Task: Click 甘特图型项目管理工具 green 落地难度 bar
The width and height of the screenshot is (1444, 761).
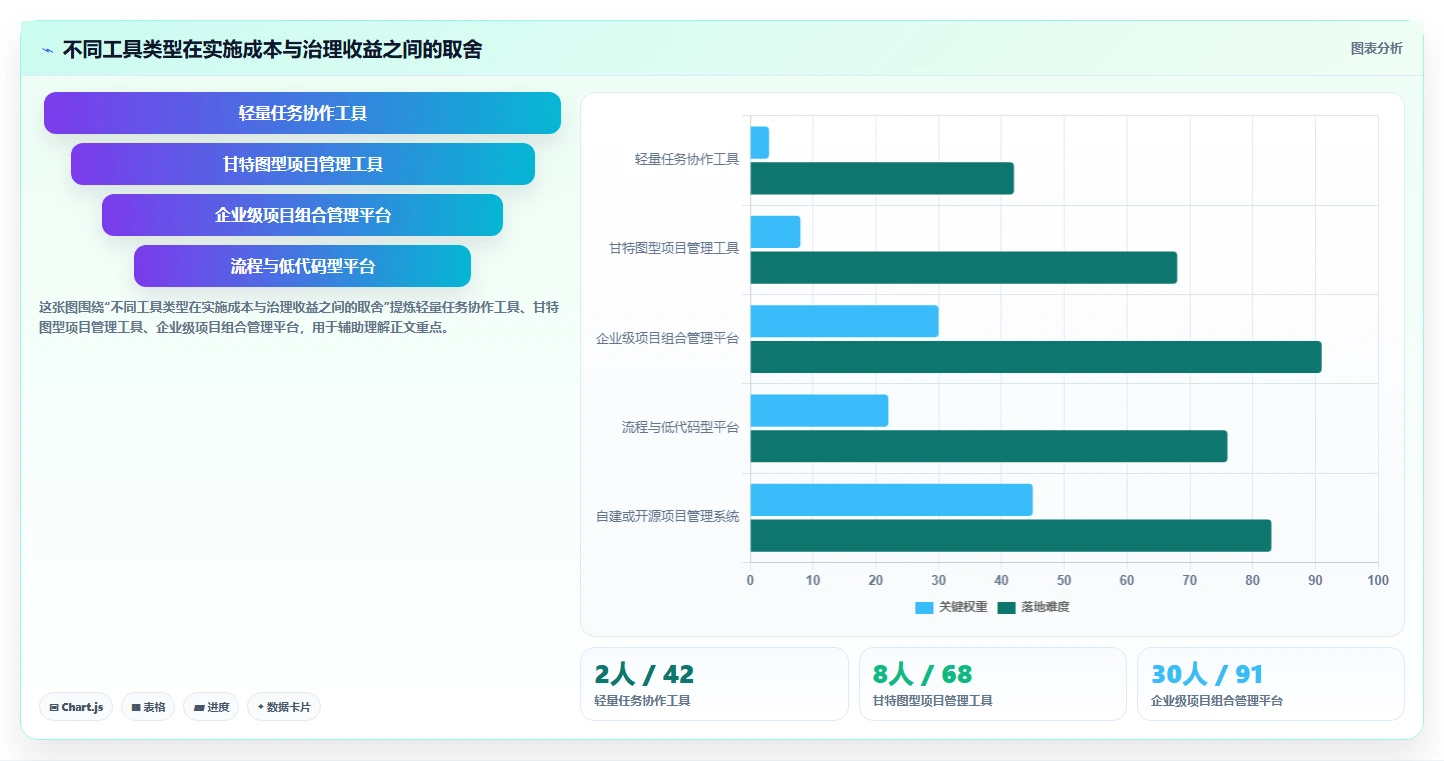Action: tap(963, 268)
